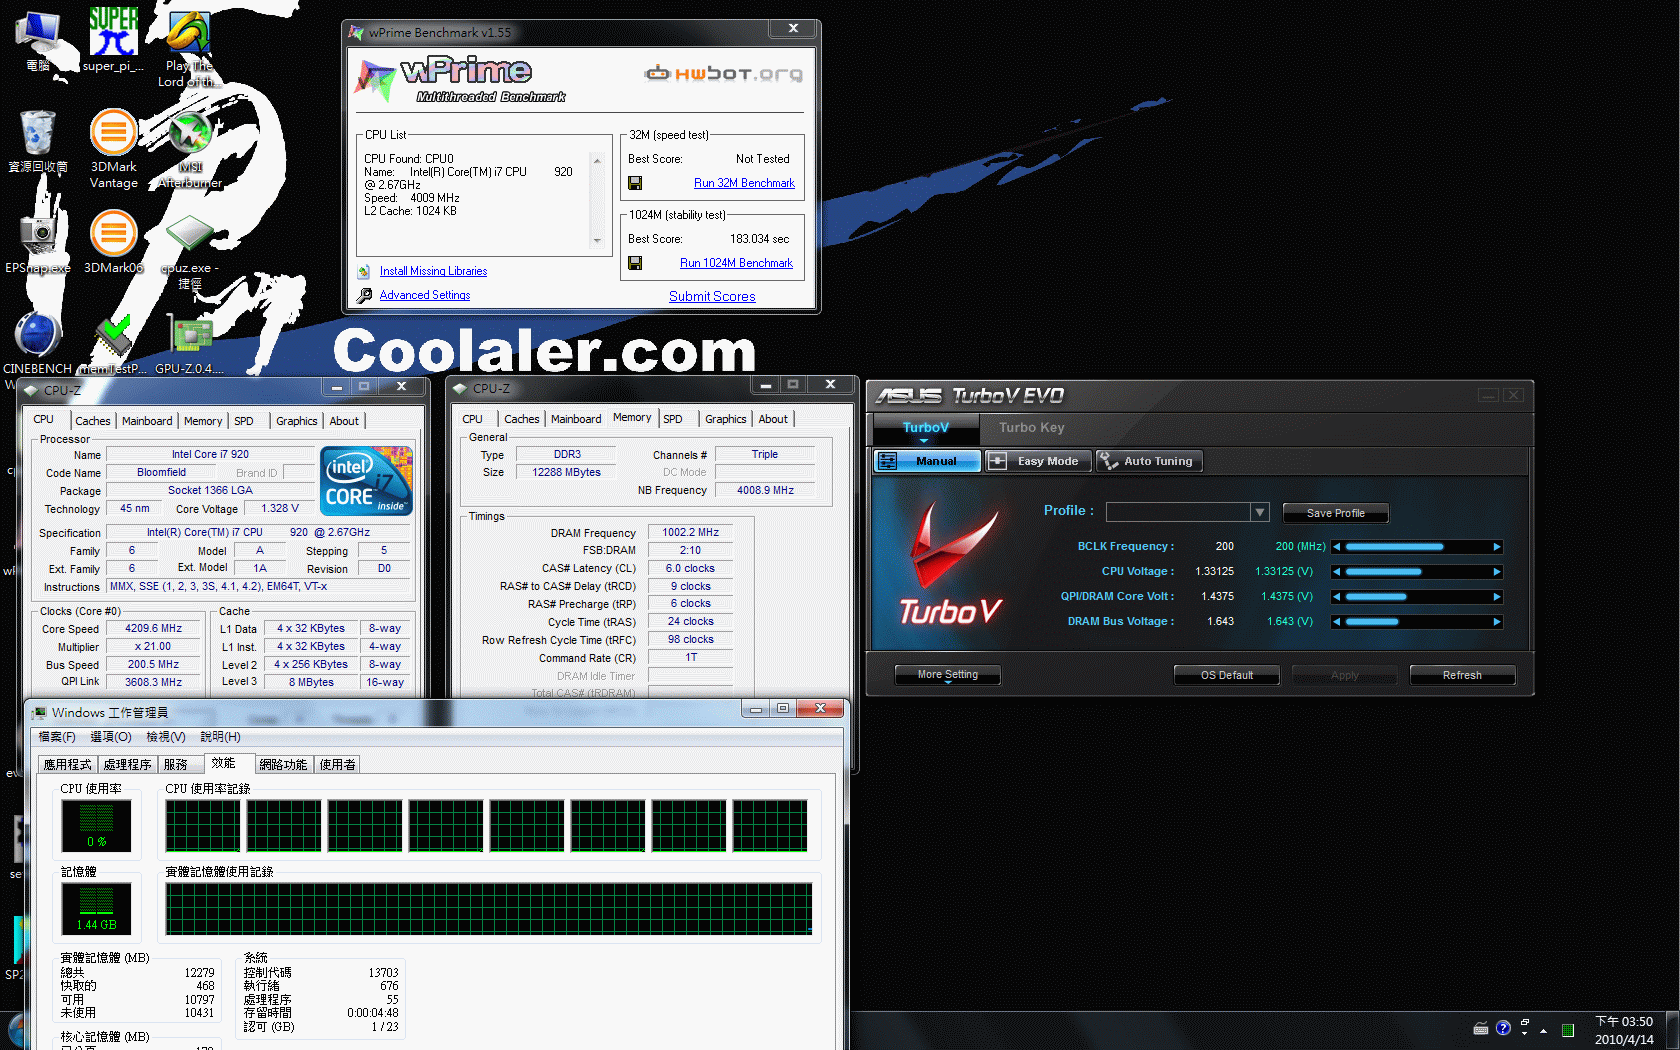This screenshot has width=1680, height=1050.
Task: Select the cpuz.exe shortcut icon
Action: click(190, 250)
